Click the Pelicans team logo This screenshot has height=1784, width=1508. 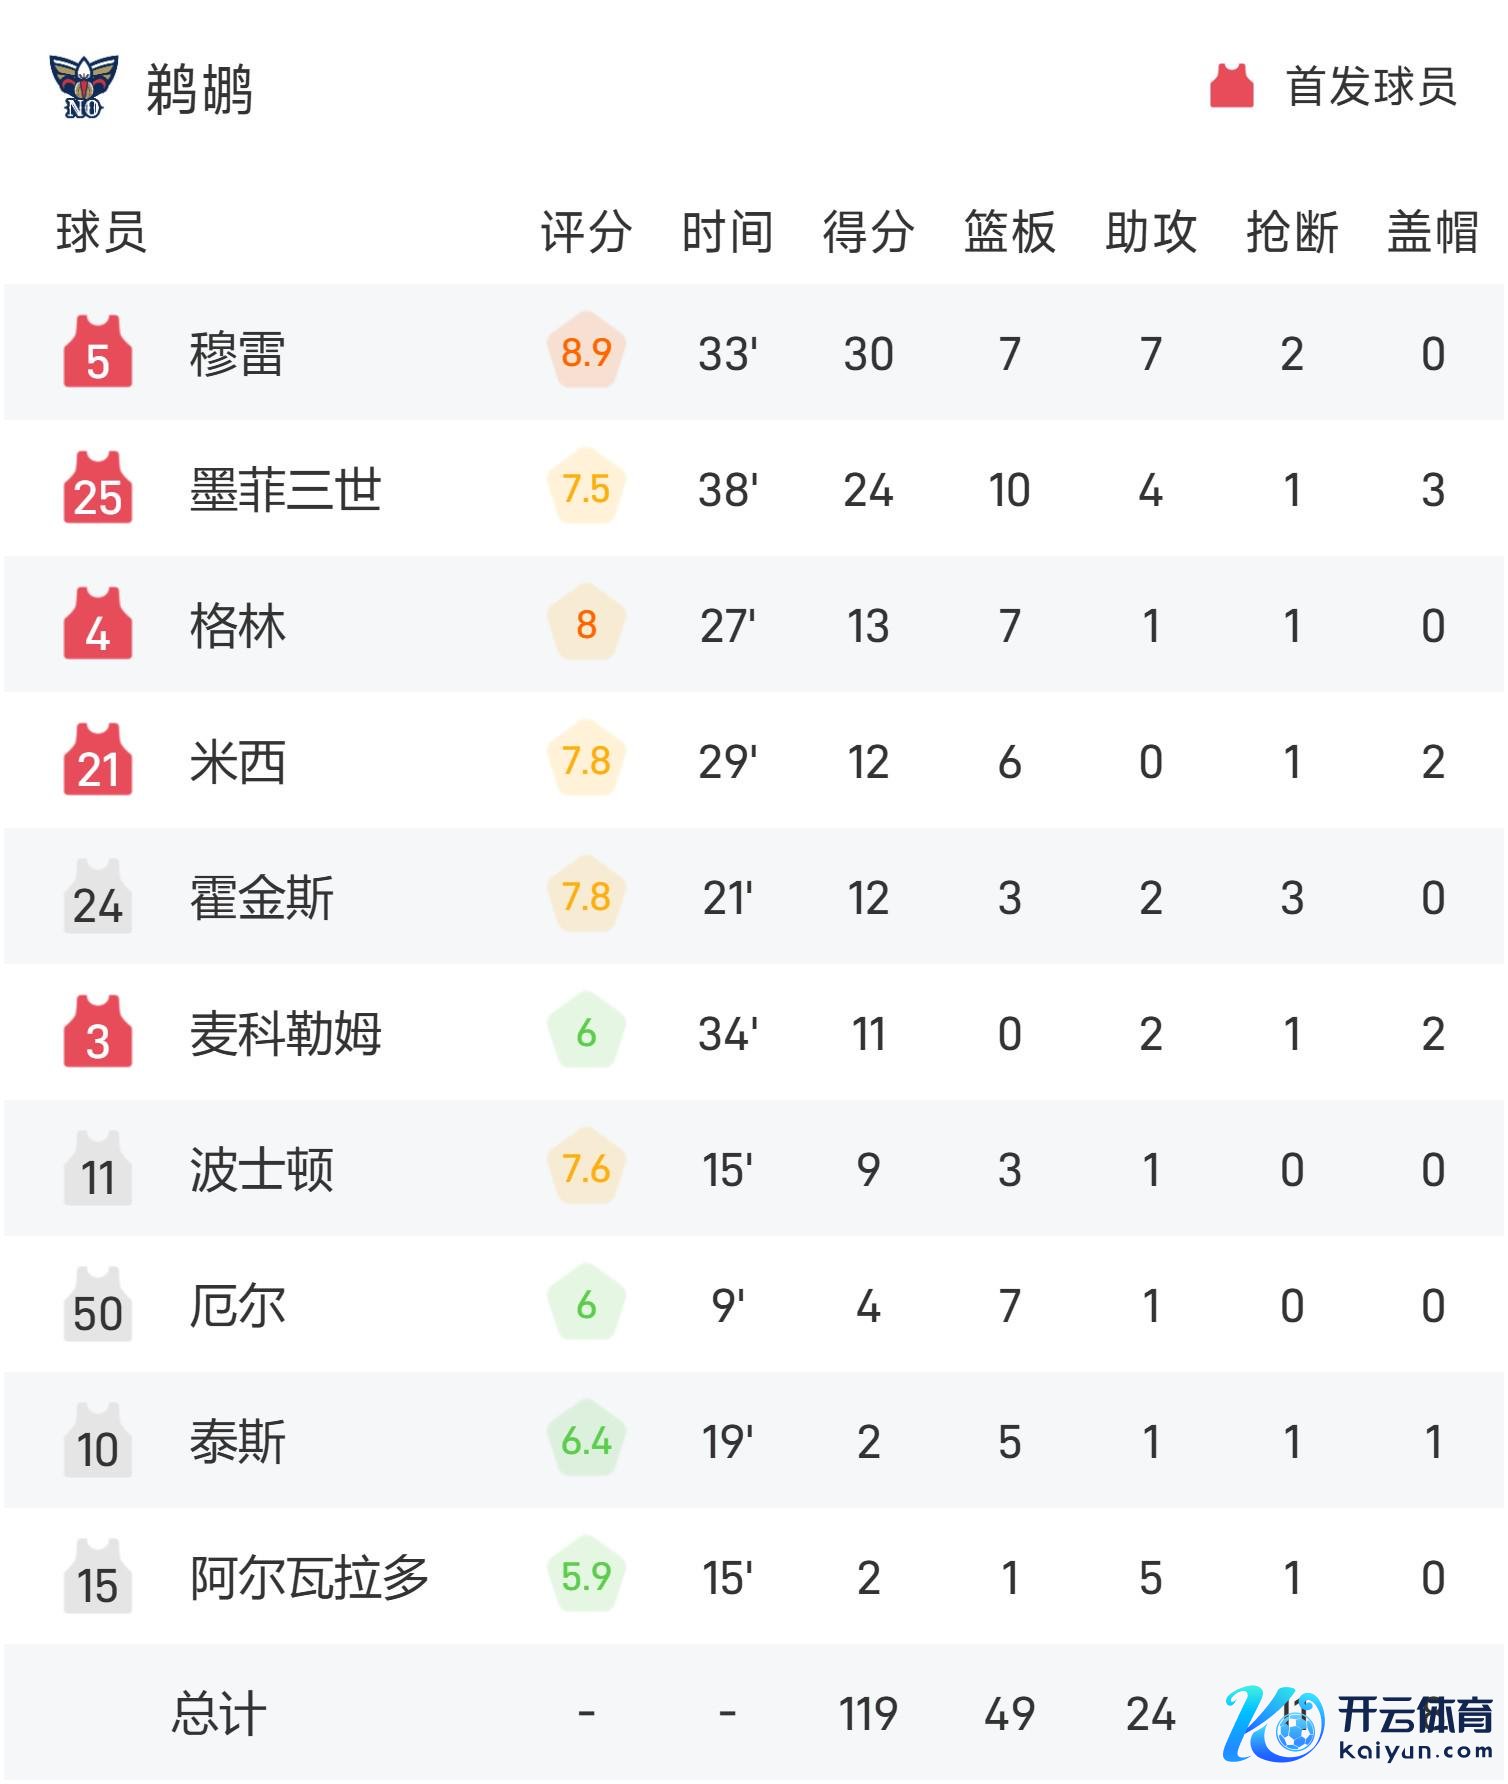(x=84, y=86)
